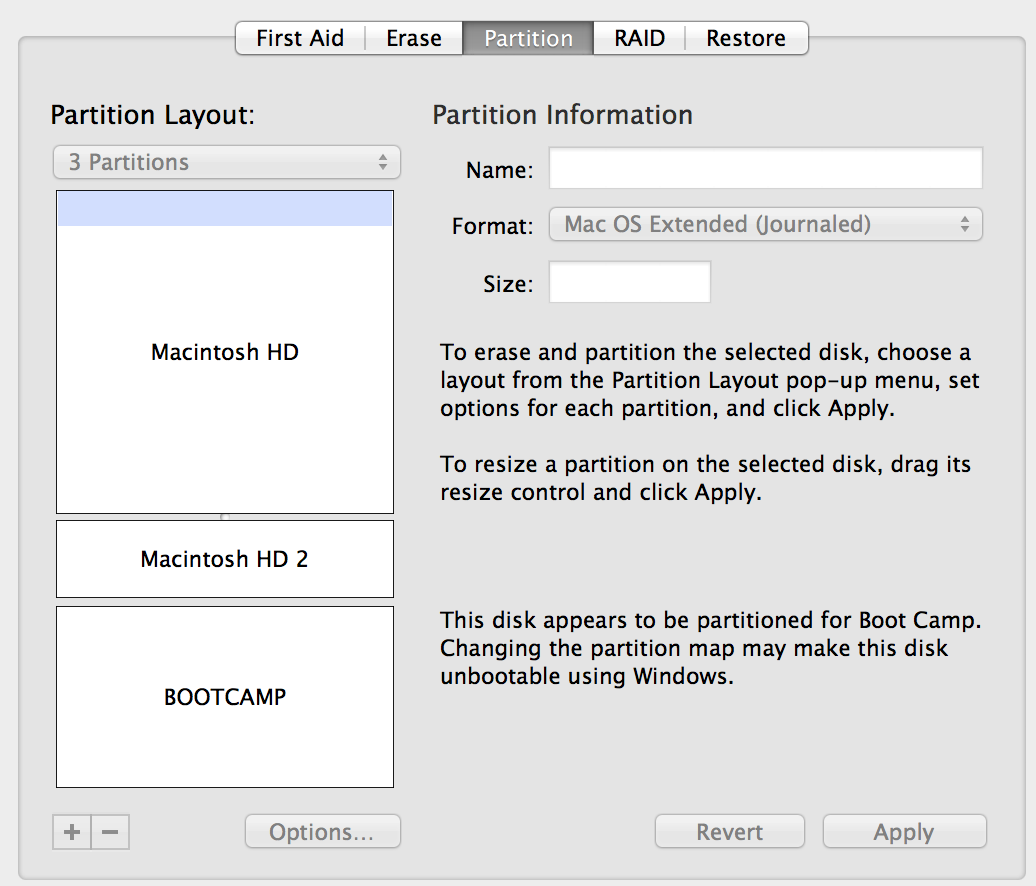
Task: Click the erase and partition instructions paragraph
Action: pyautogui.click(x=710, y=381)
